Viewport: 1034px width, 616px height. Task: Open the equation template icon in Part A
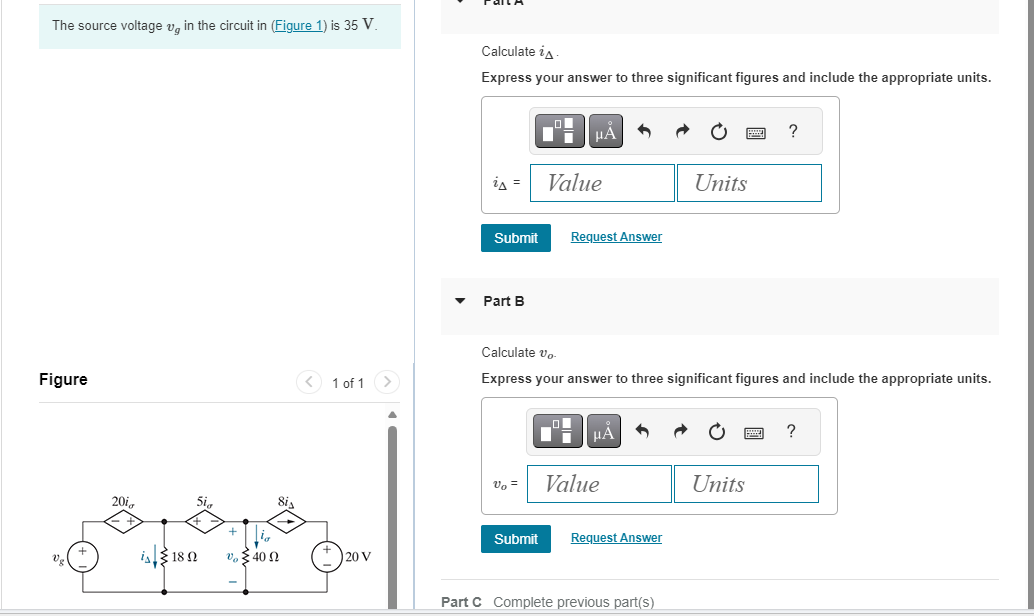coord(559,130)
